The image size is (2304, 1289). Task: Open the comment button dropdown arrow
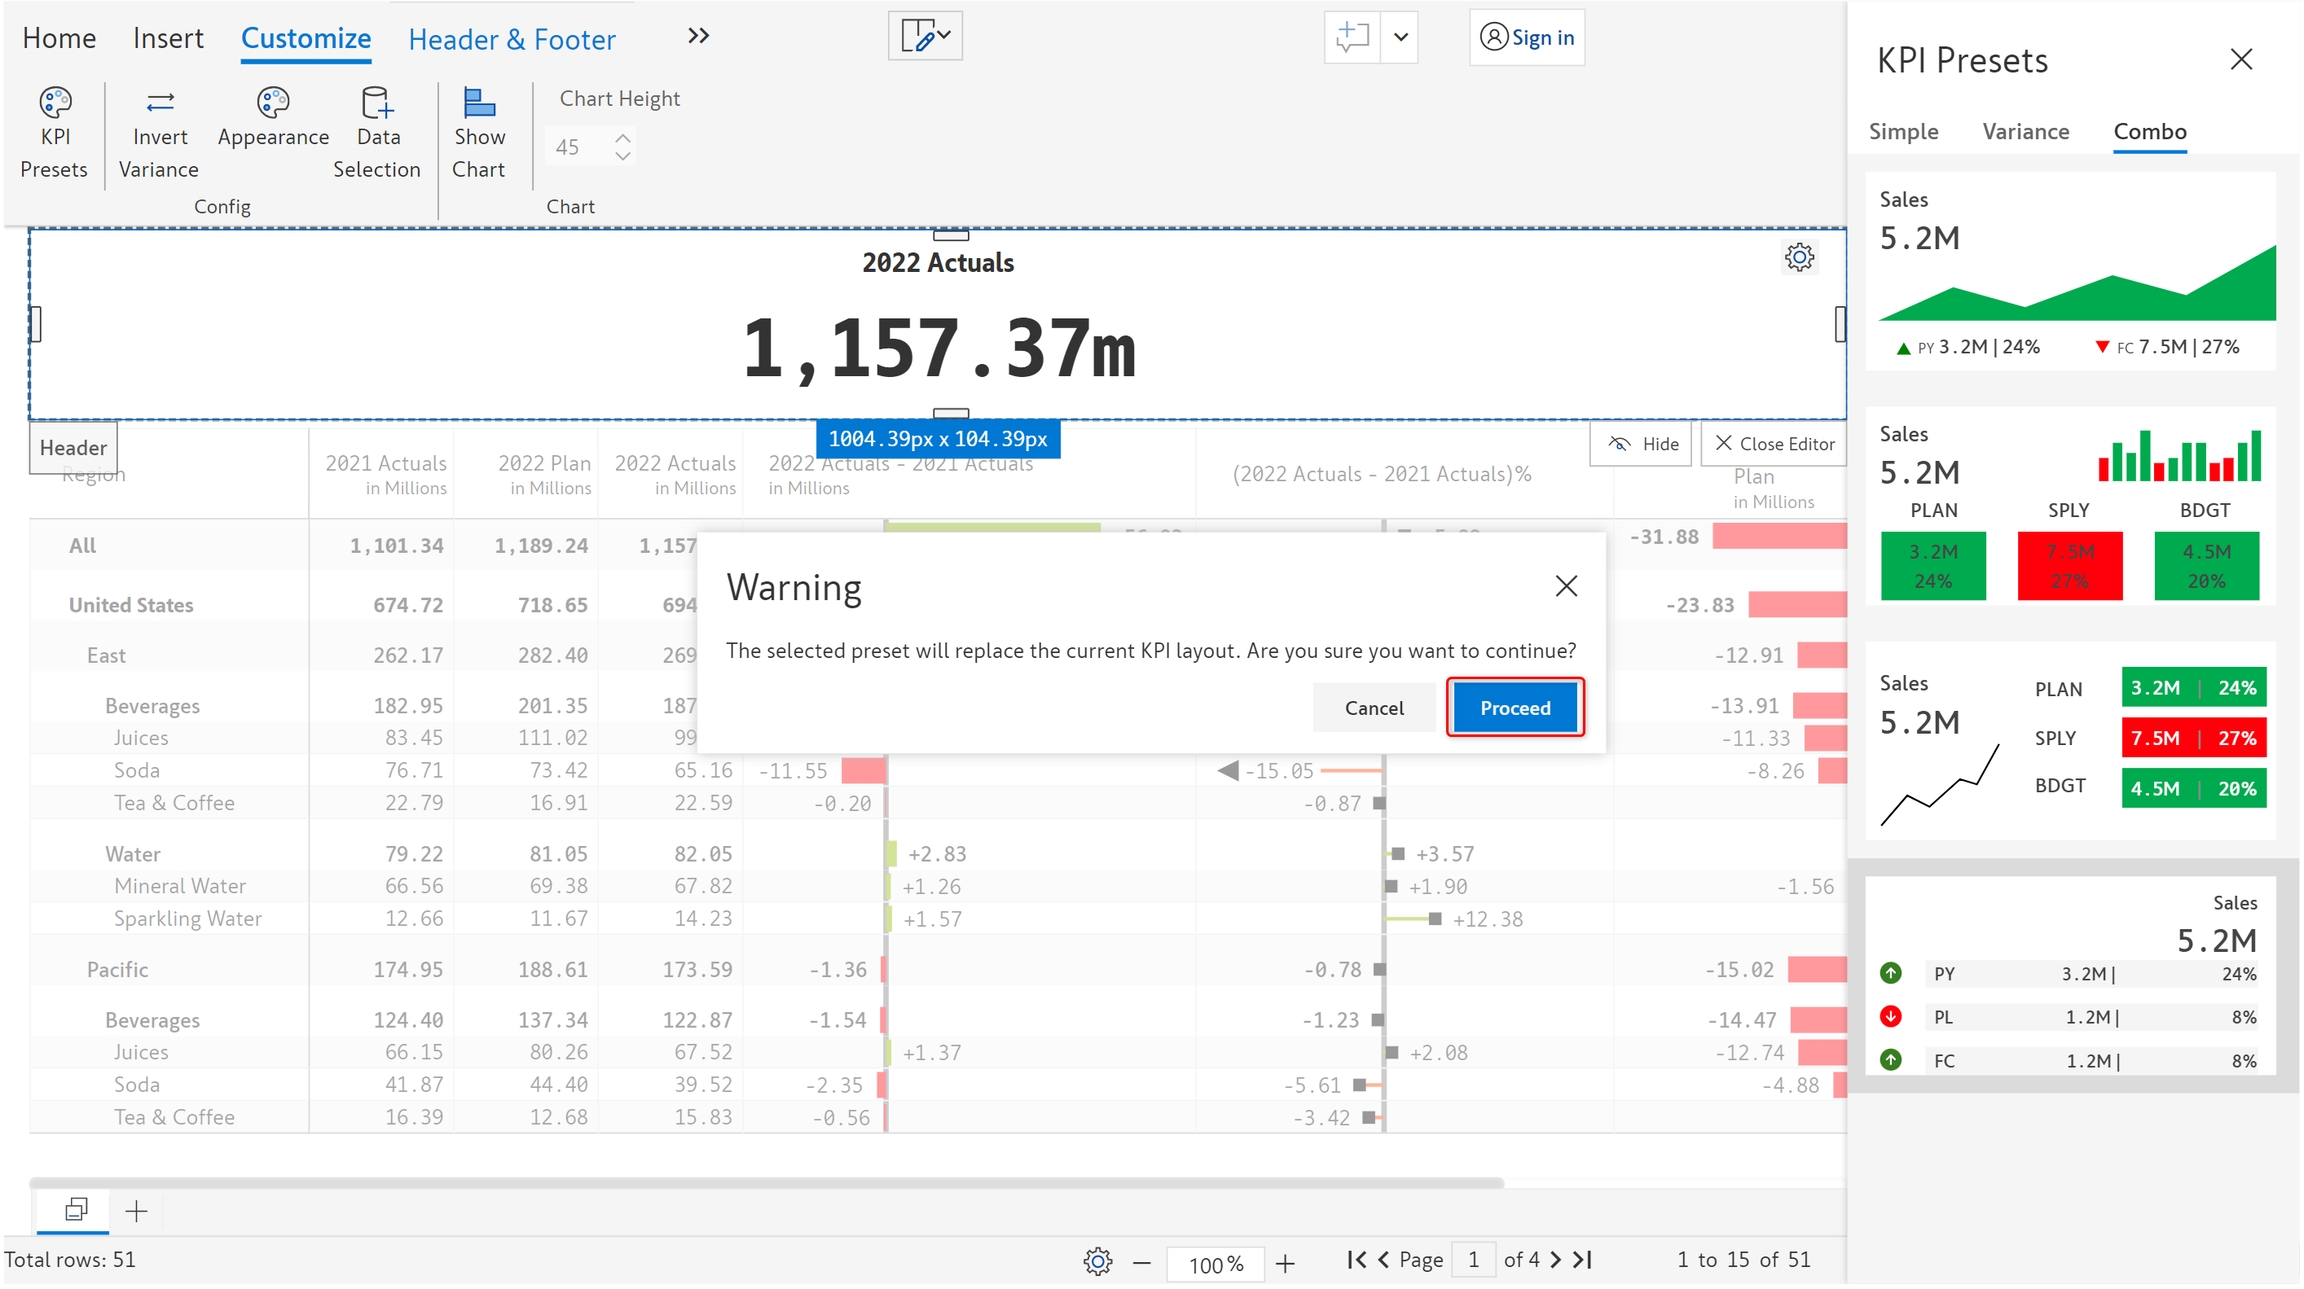pos(1400,38)
